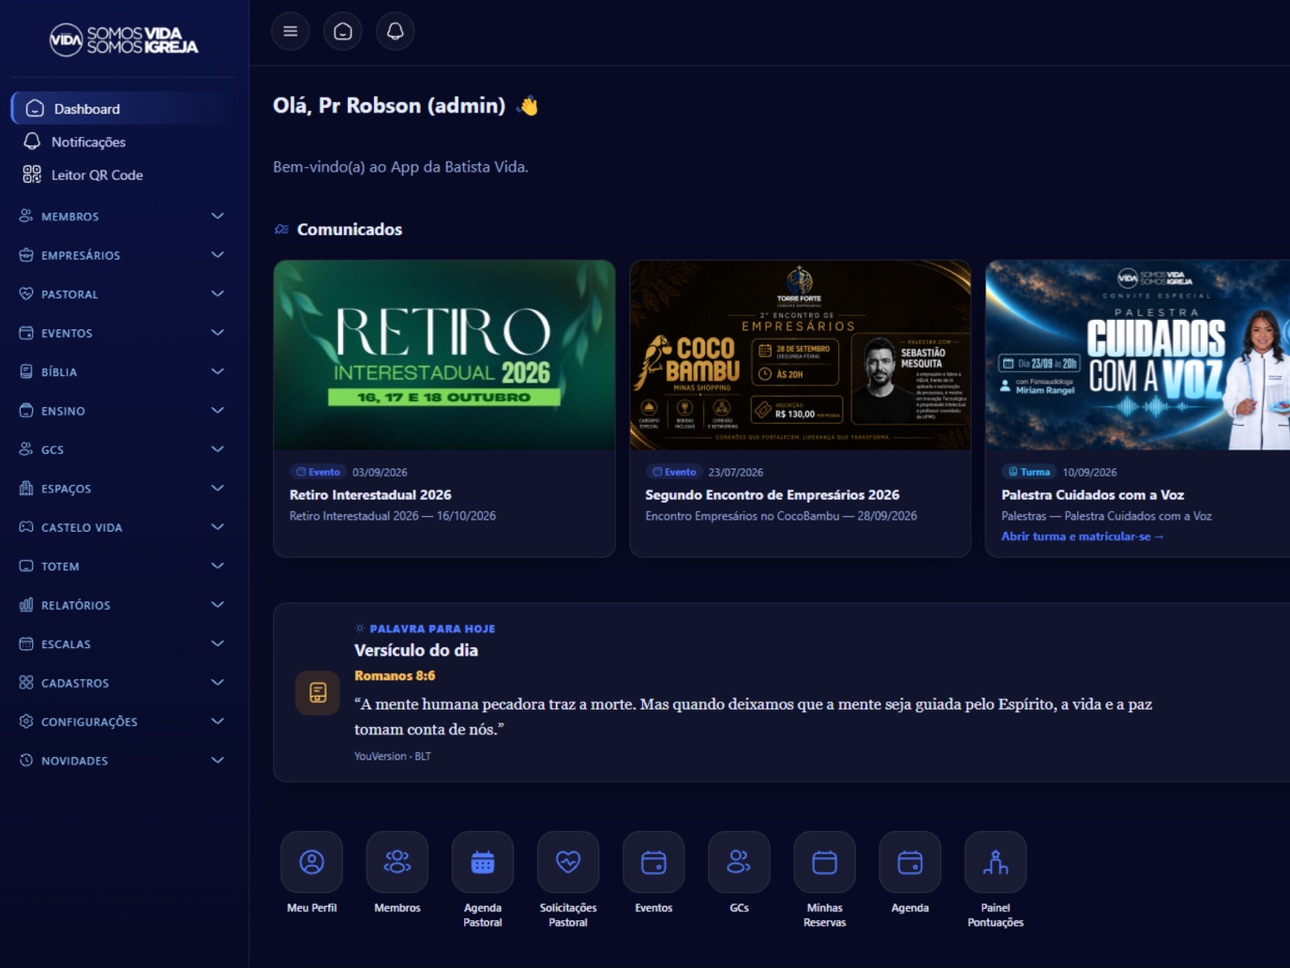Open the Cuidados com a Voz banner
The width and height of the screenshot is (1290, 968).
point(1138,355)
